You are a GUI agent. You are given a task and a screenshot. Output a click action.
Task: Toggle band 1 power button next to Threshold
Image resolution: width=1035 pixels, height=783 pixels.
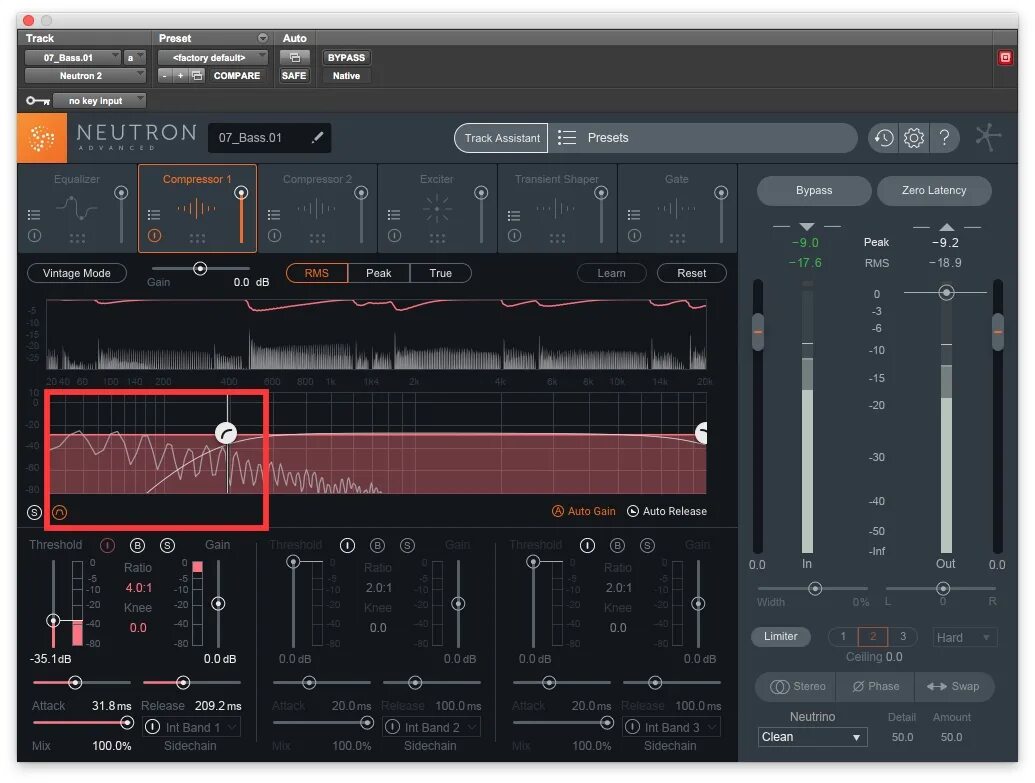107,545
